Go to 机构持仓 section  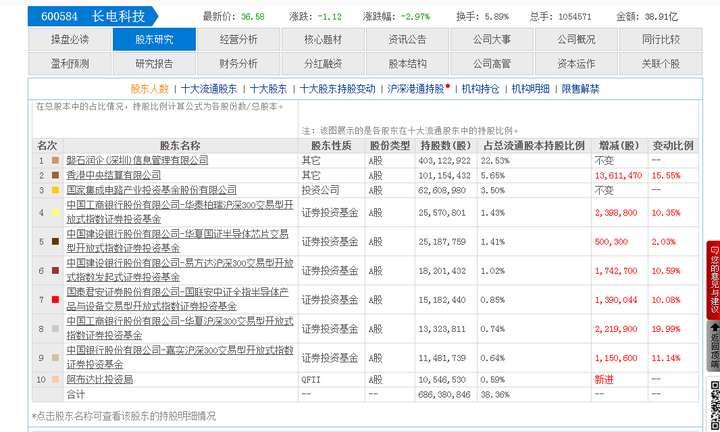pos(480,89)
